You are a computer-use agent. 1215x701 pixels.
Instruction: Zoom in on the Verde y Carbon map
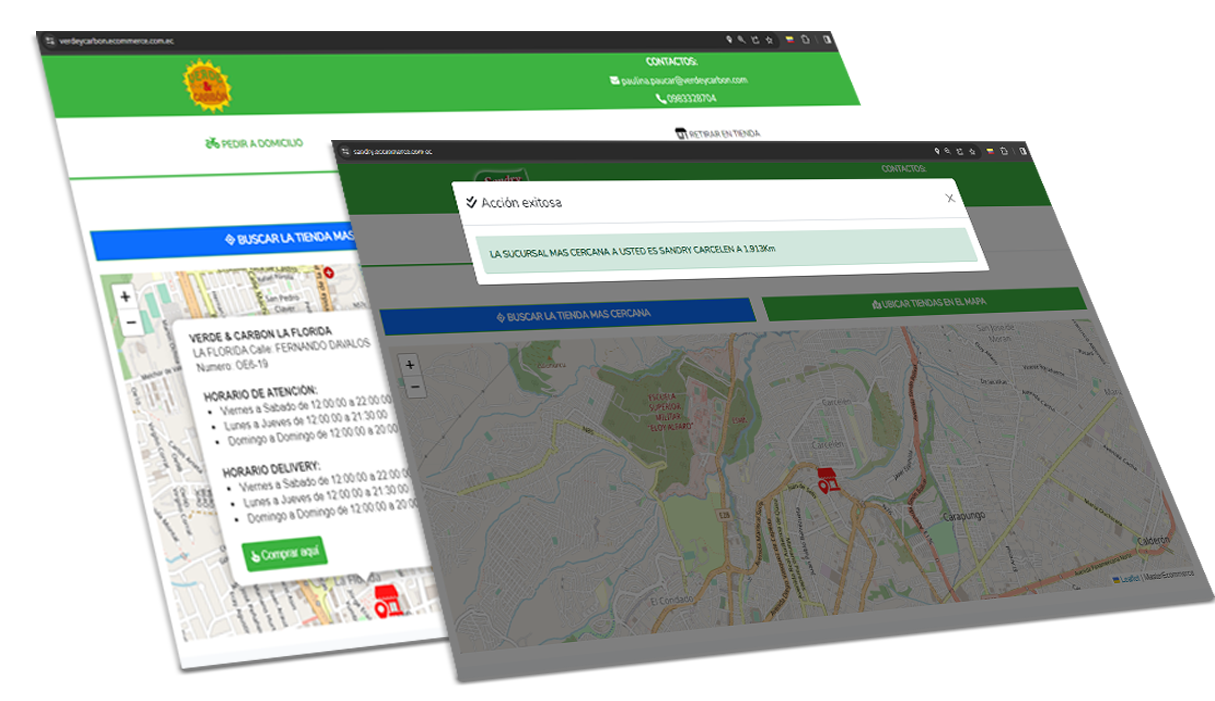(x=125, y=297)
